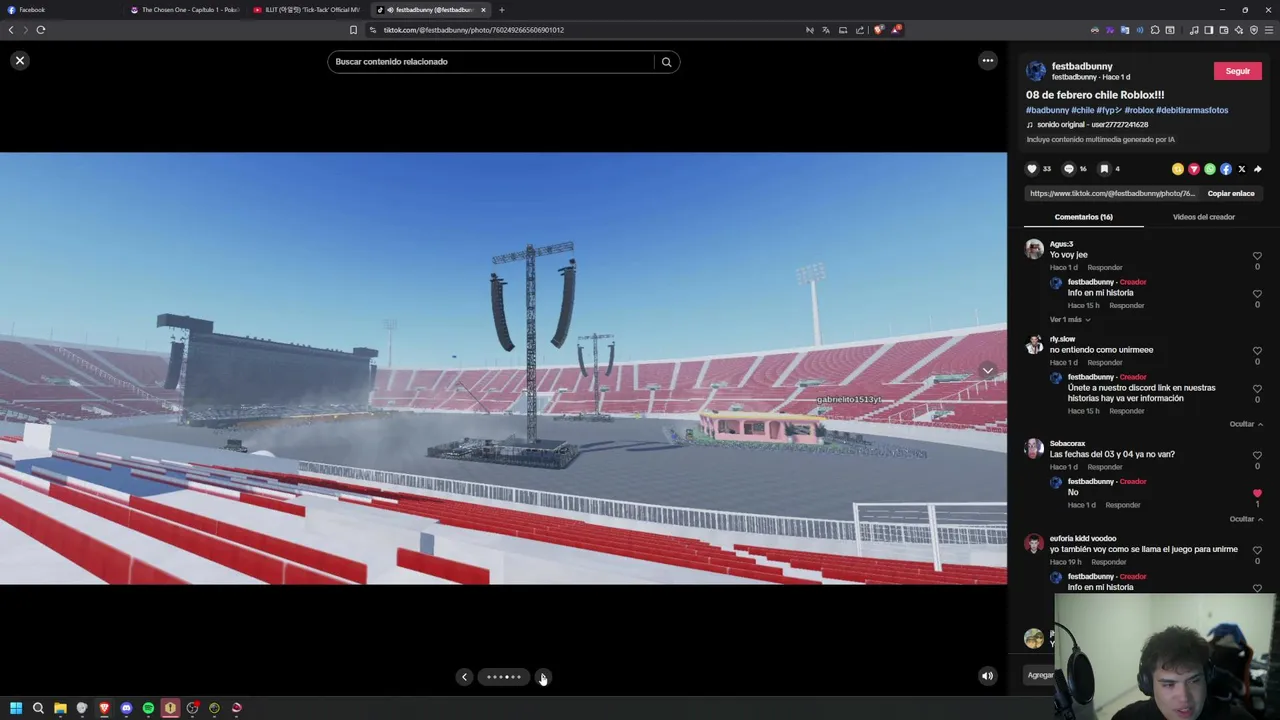Image resolution: width=1280 pixels, height=720 pixels.
Task: Go back with the browser back arrow
Action: pos(11,30)
